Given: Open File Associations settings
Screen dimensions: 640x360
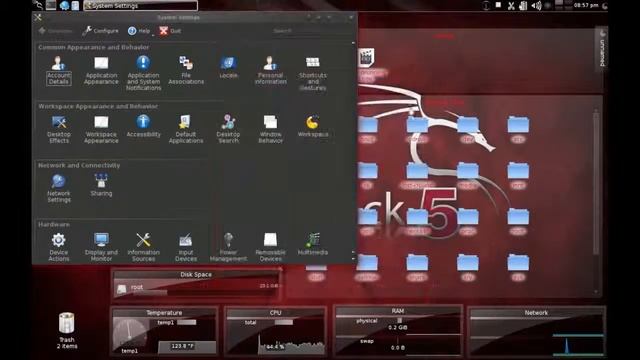Looking at the screenshot, I should click(186, 70).
